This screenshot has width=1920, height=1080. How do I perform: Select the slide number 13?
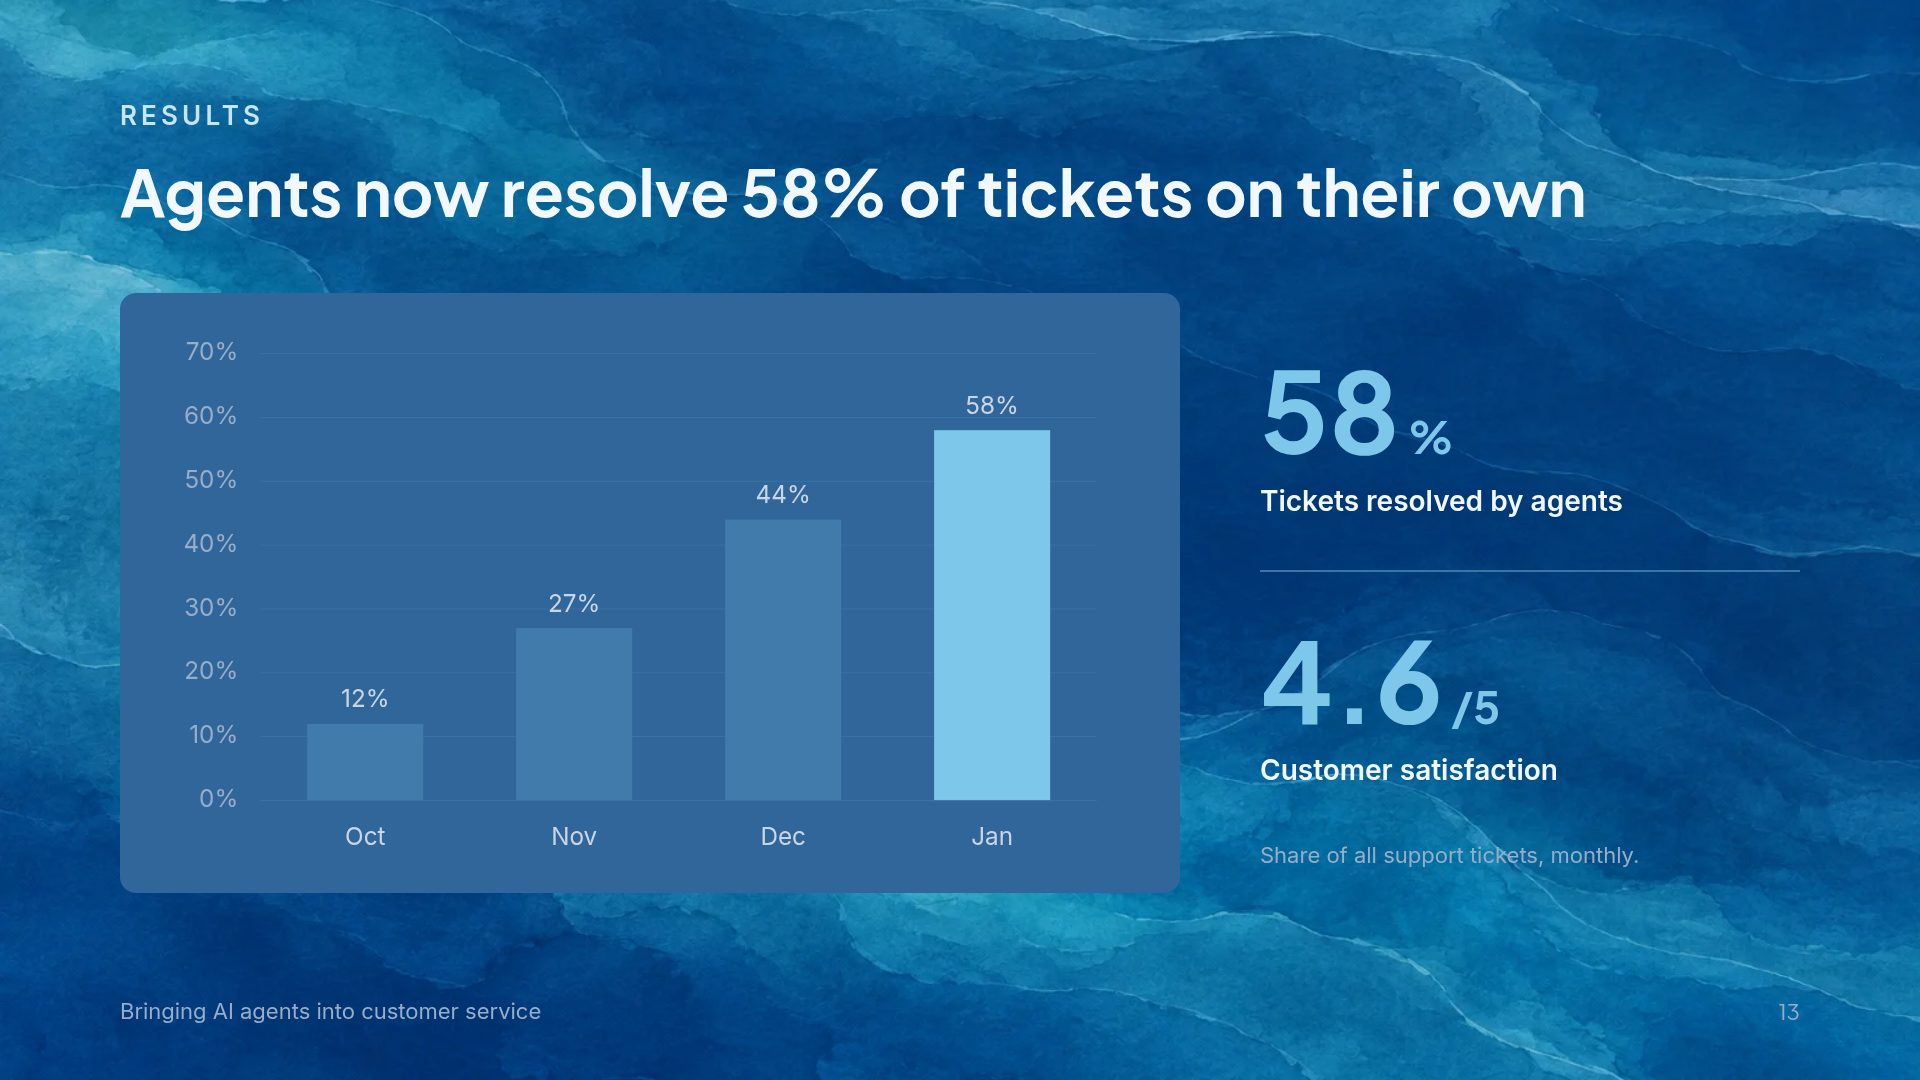click(1789, 1012)
